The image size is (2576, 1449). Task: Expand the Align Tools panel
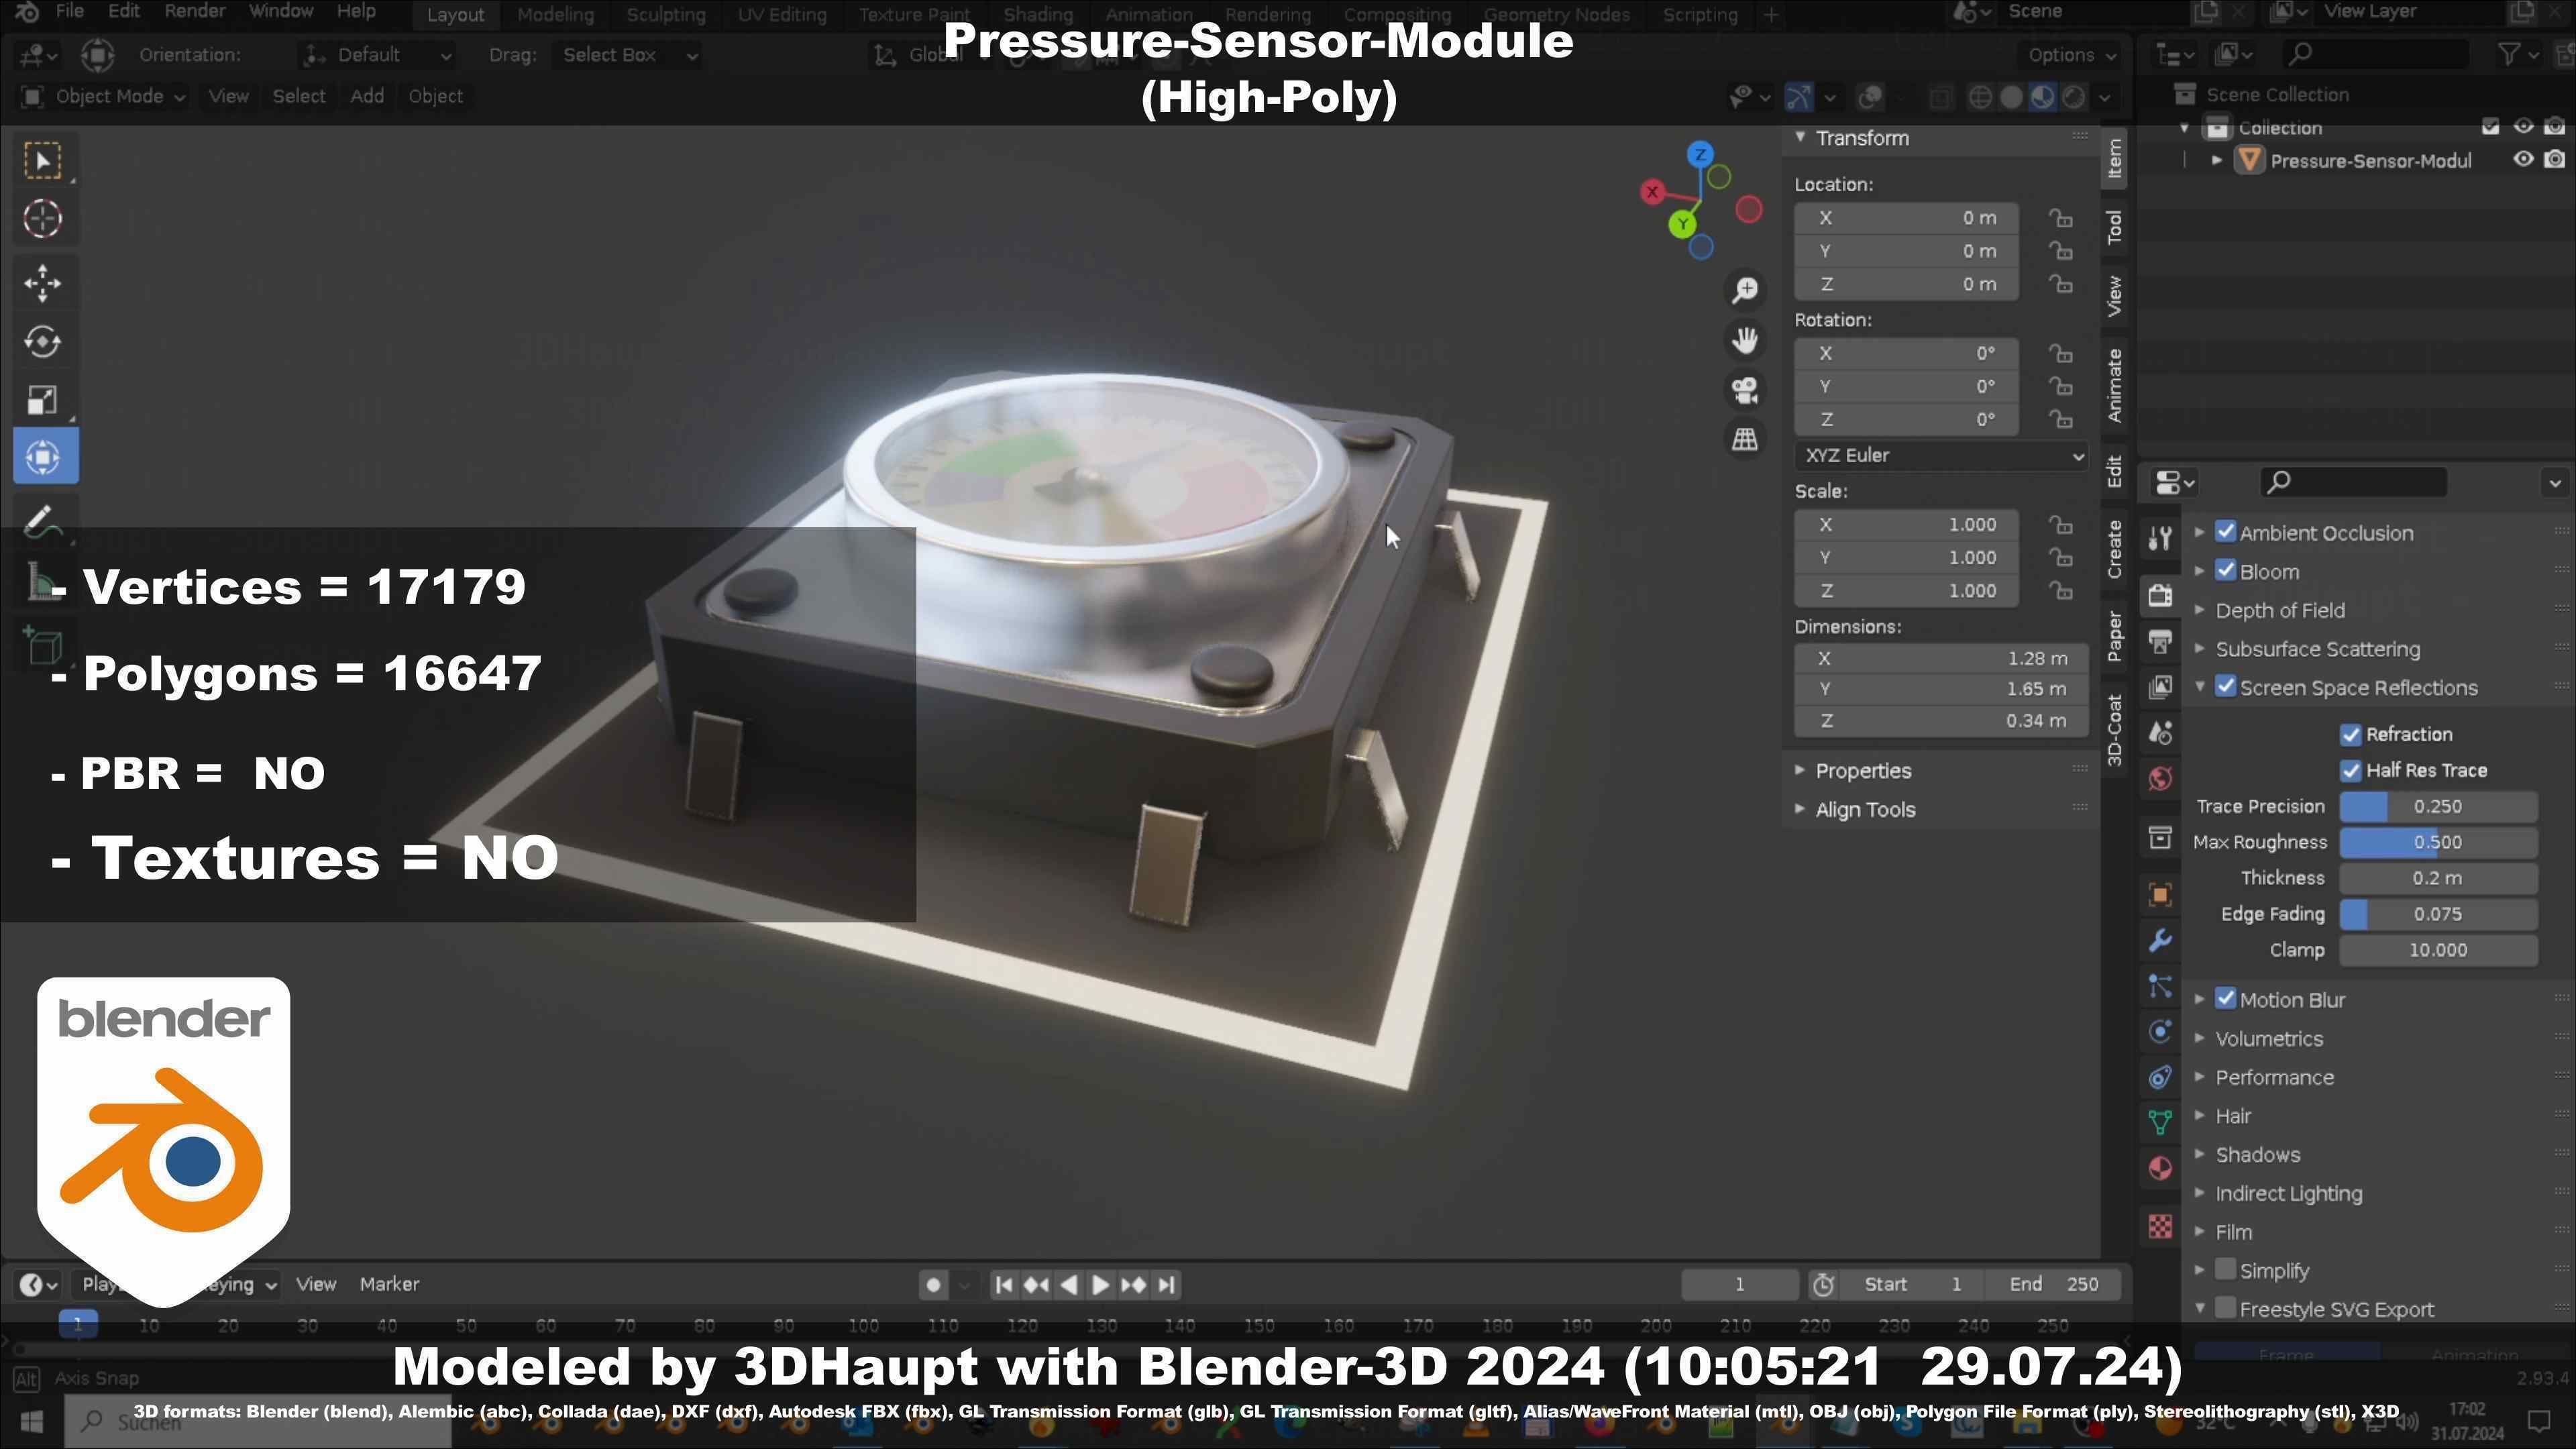1800,809
